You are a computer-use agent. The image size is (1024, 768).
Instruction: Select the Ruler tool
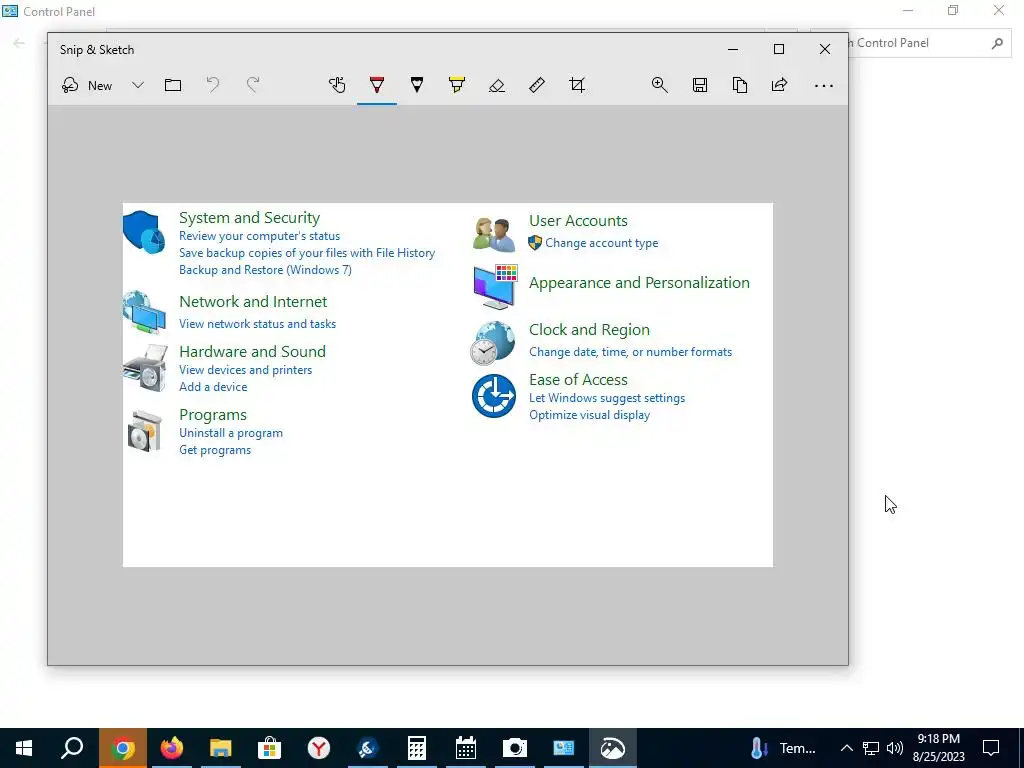click(537, 86)
